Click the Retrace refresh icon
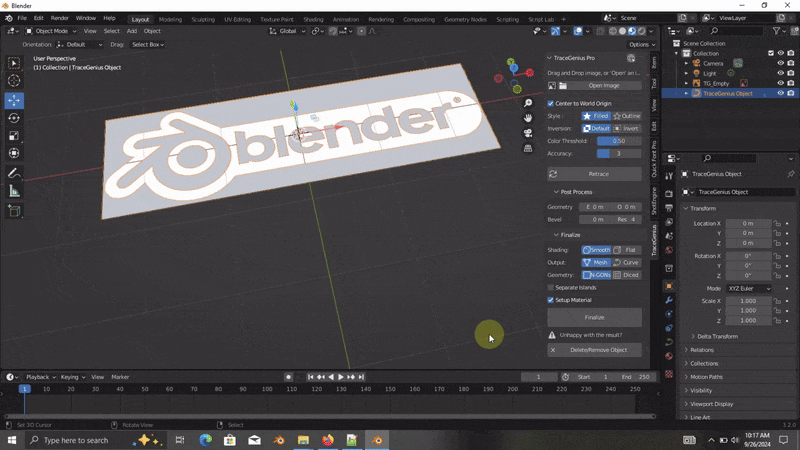800x450 pixels. pos(553,174)
